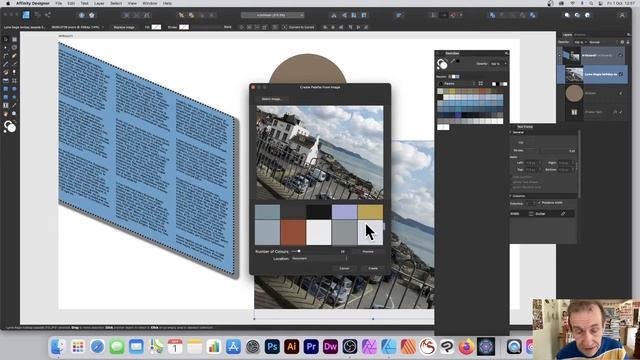Switch to the Pixel persona

click(x=38, y=15)
